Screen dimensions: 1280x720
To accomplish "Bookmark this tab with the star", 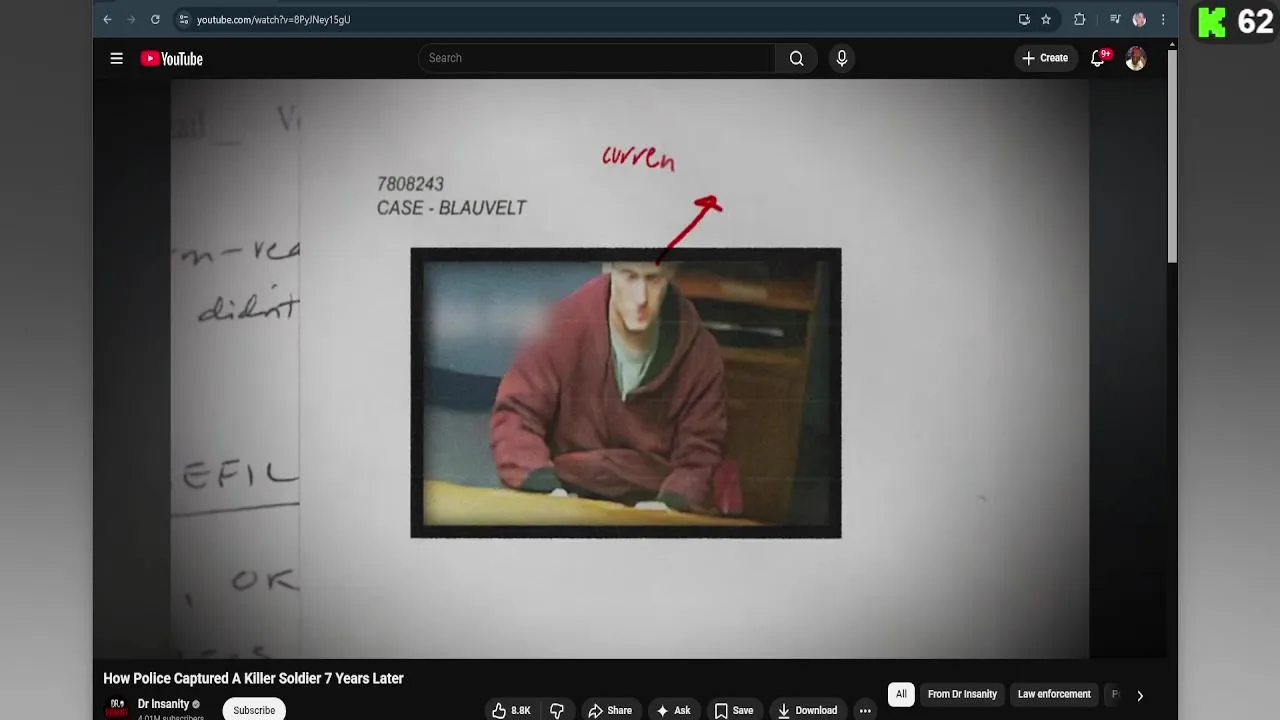I will [x=1046, y=19].
